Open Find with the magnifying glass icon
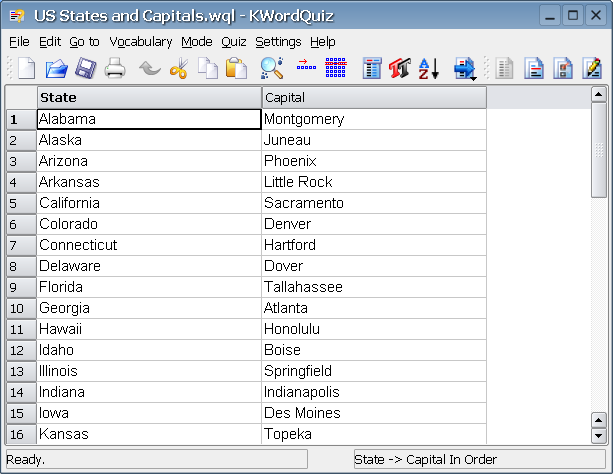 (272, 68)
